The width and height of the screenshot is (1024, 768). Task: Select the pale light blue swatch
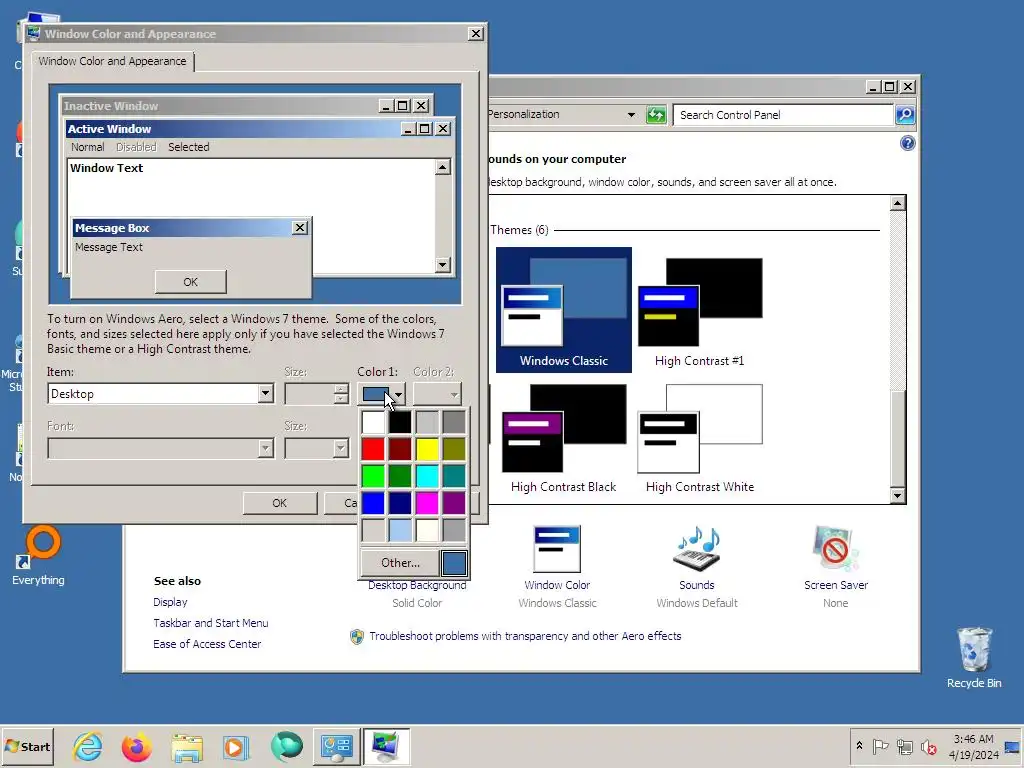pyautogui.click(x=400, y=530)
